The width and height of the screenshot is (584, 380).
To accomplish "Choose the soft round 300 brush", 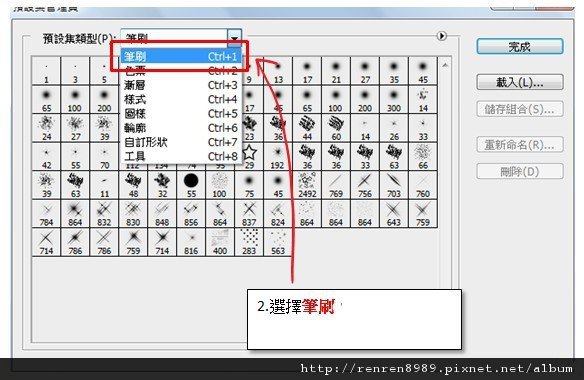I will [394, 99].
